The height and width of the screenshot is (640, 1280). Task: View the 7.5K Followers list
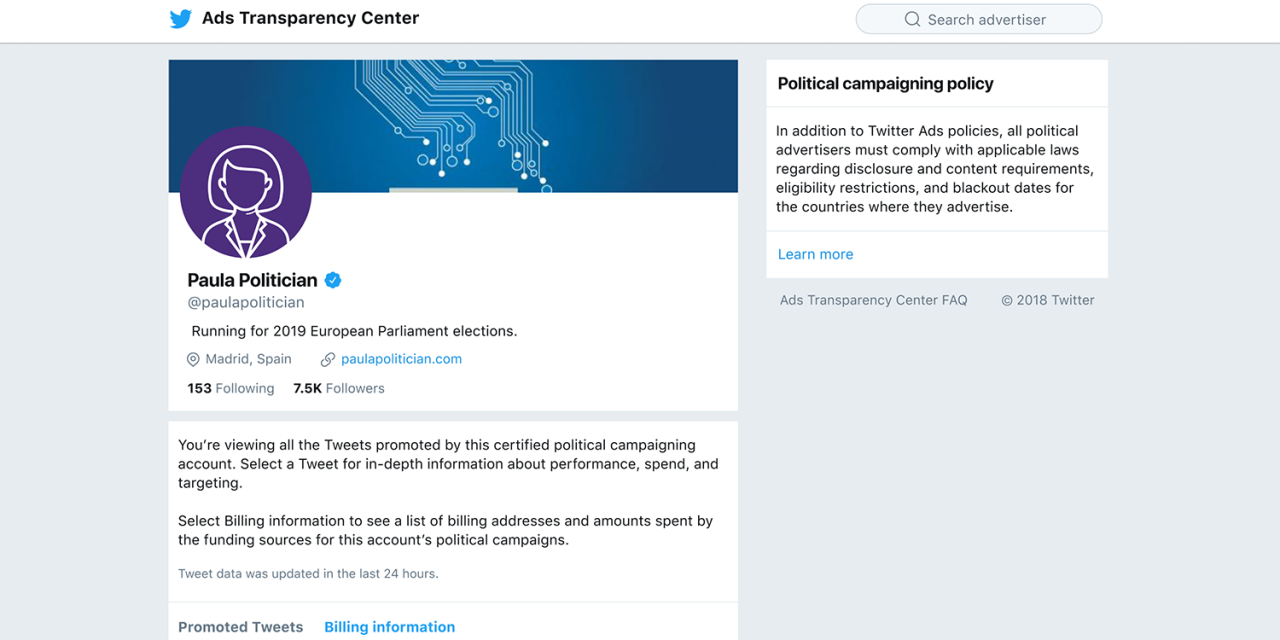338,388
